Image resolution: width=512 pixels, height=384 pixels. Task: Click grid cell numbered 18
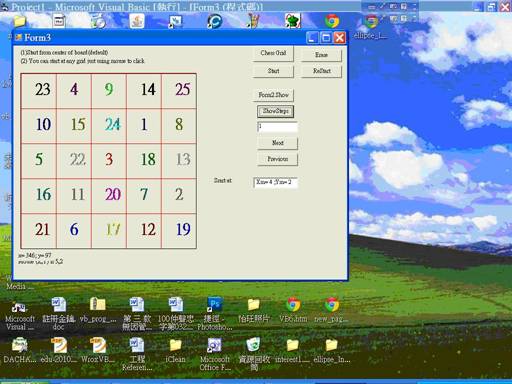[x=144, y=161]
